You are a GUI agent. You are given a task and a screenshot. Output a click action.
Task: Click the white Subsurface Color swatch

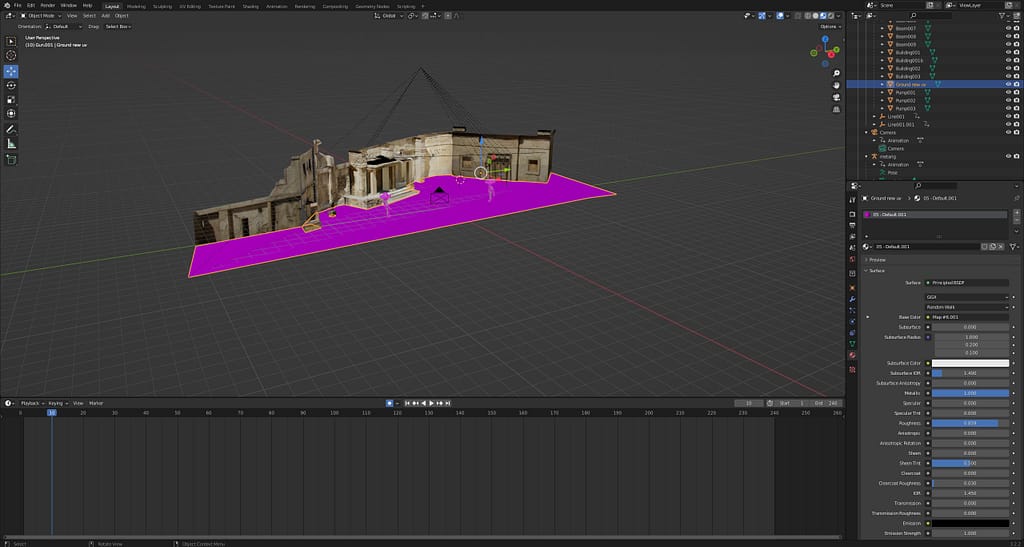point(969,363)
